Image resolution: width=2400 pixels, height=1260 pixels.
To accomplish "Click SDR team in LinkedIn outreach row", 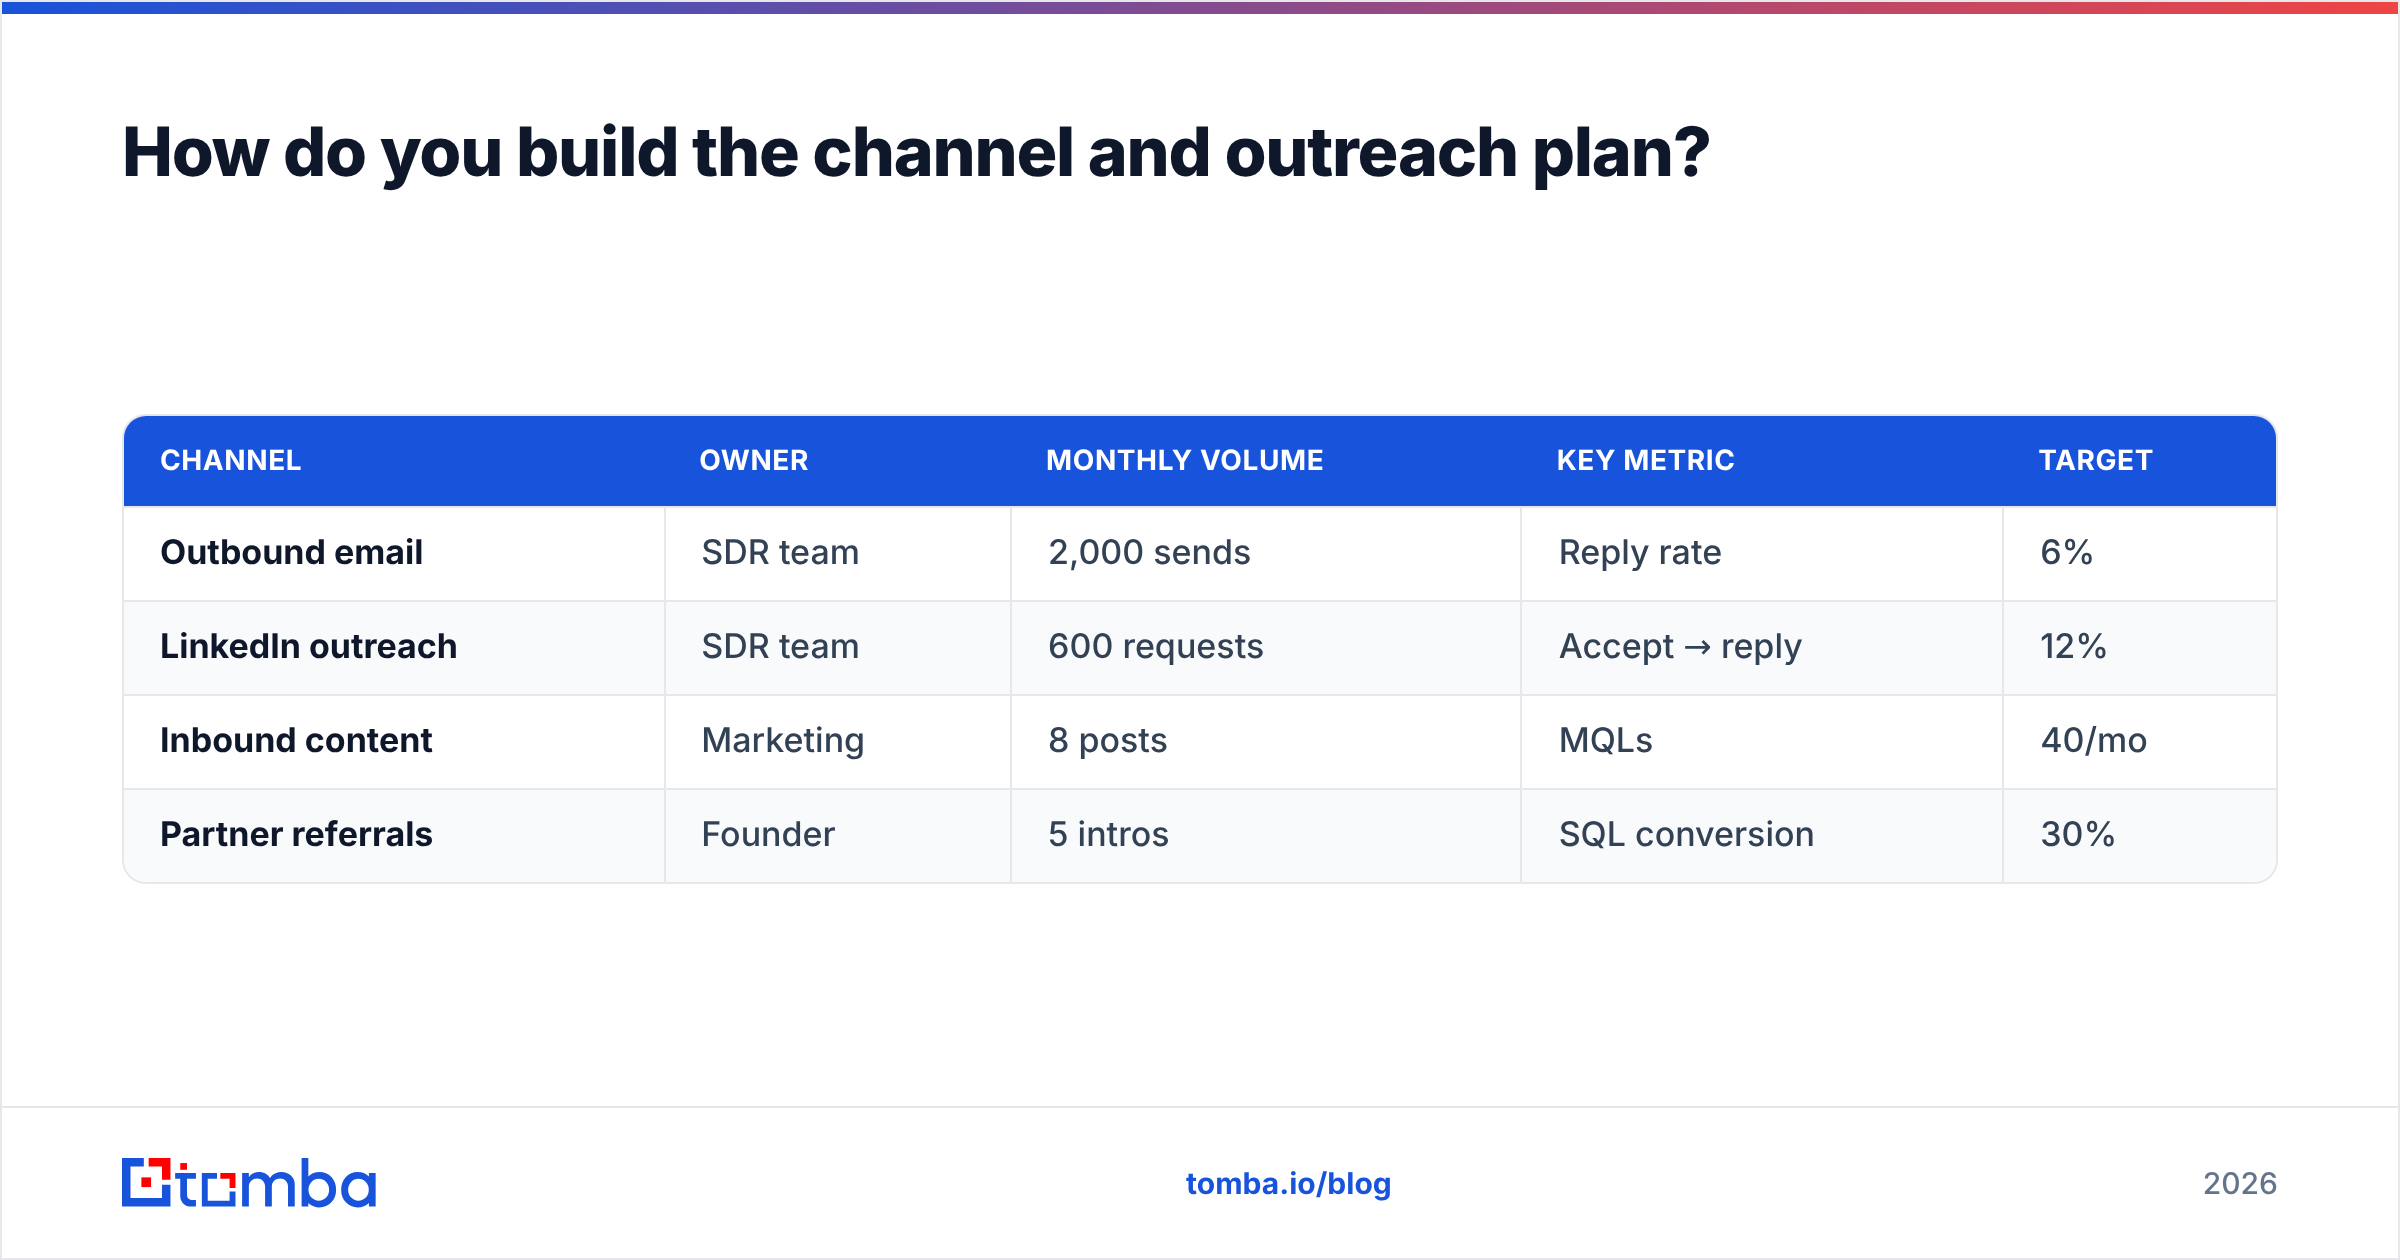I will (x=838, y=647).
